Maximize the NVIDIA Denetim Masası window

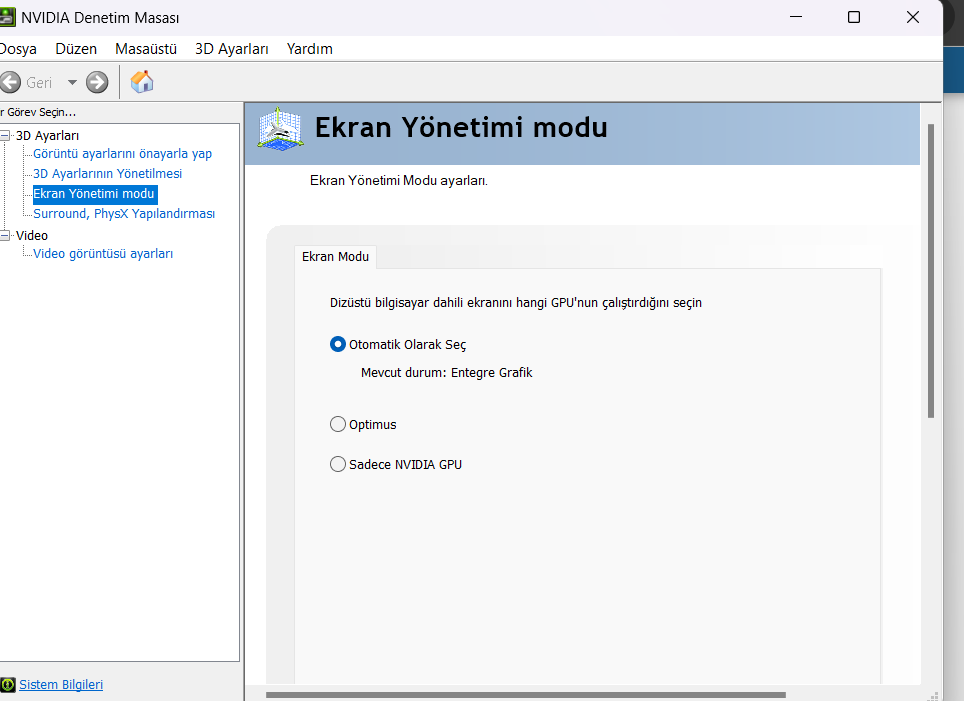pyautogui.click(x=854, y=17)
